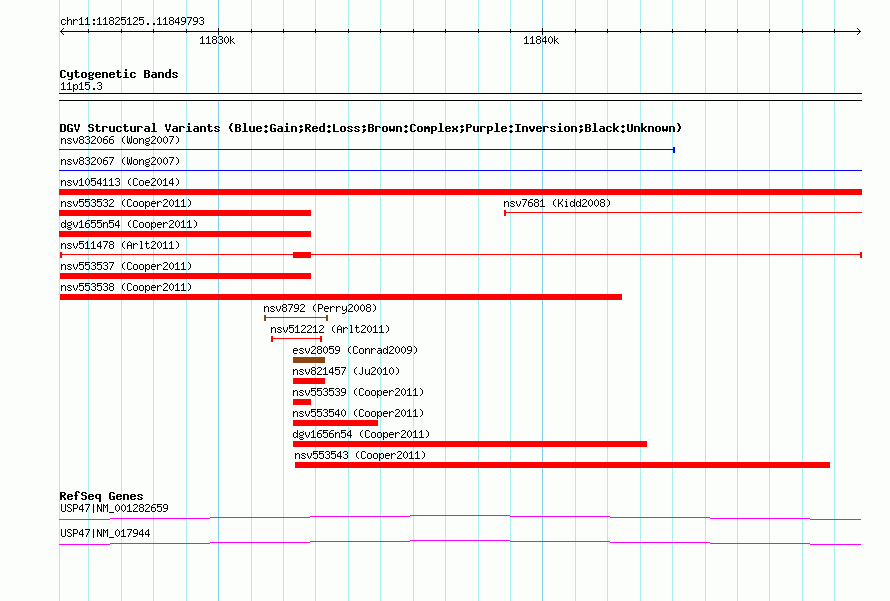The width and height of the screenshot is (890, 601).
Task: Click the right arrow end of ruler
Action: point(859,32)
